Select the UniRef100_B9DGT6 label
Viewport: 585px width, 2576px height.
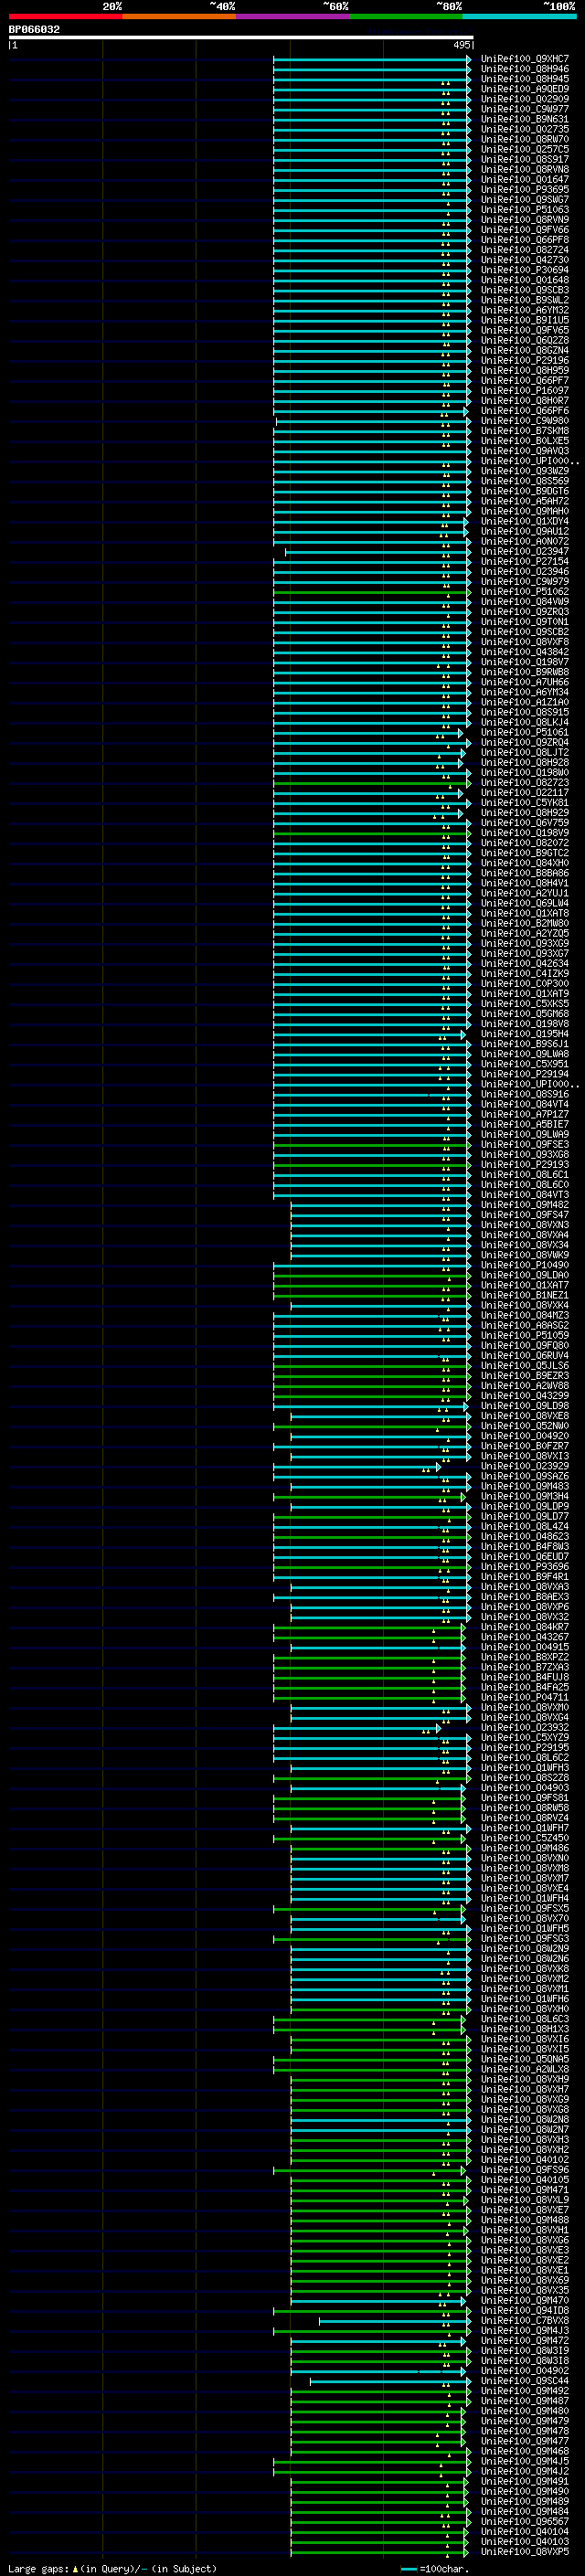(x=524, y=491)
